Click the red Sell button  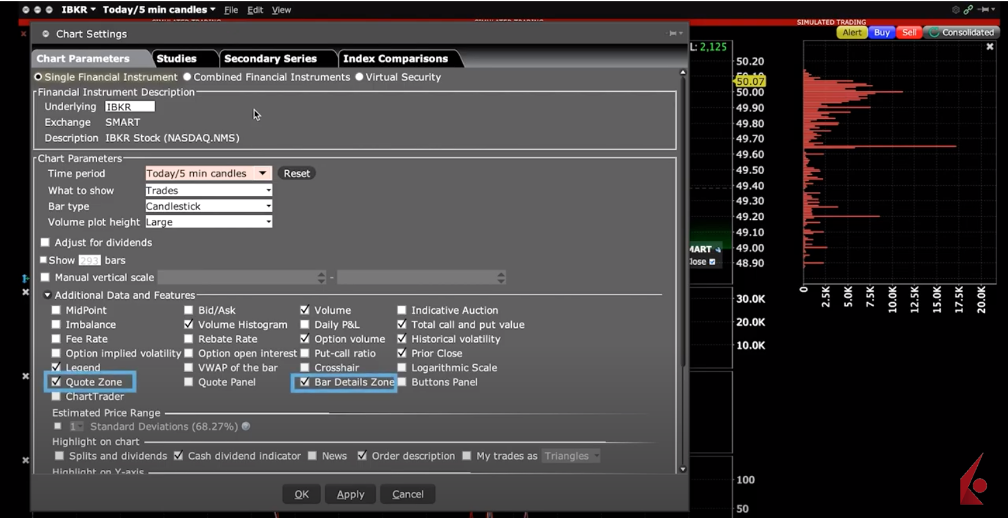click(x=909, y=32)
